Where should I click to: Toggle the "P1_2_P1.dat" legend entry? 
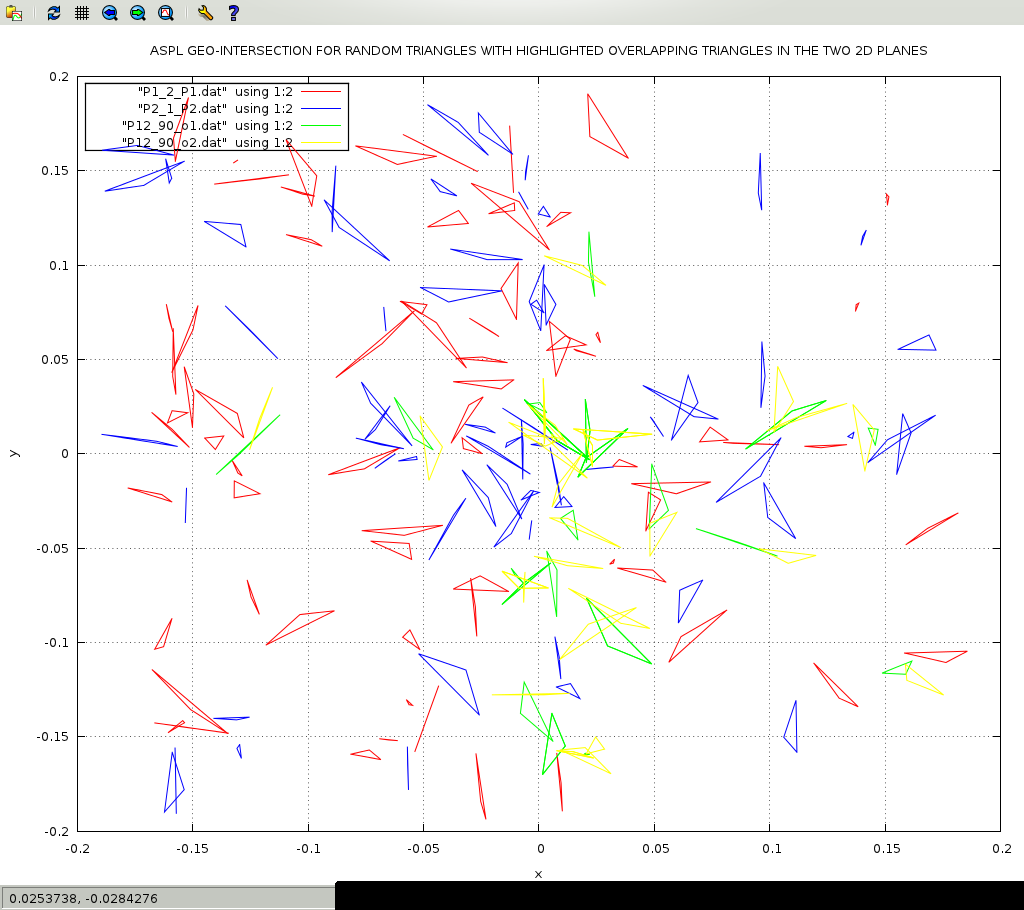click(x=214, y=91)
